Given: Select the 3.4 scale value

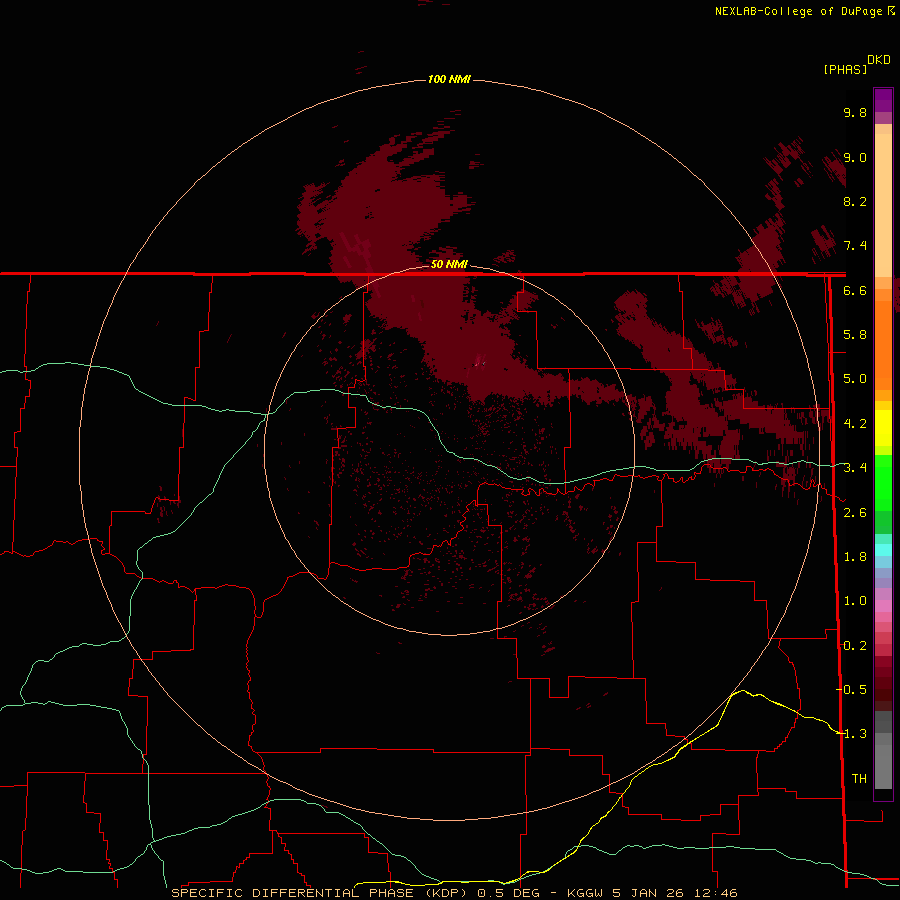Looking at the screenshot, I should (x=855, y=468).
